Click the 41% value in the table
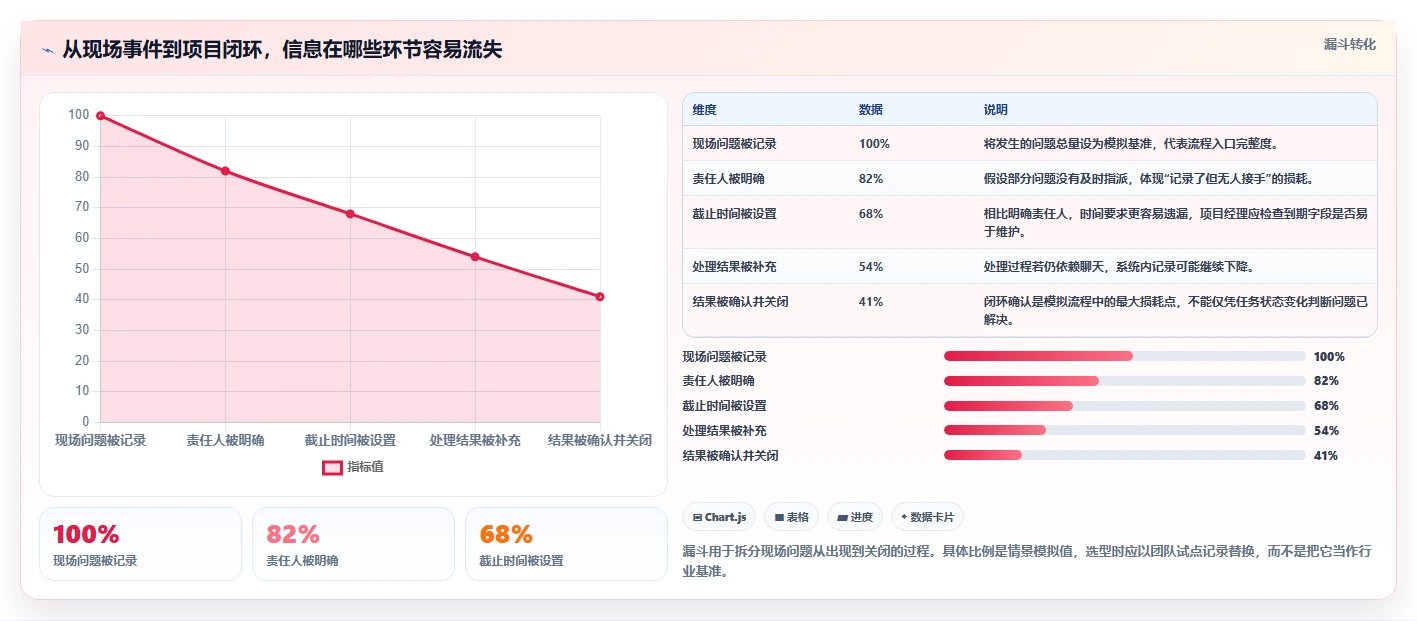The image size is (1417, 621). [x=870, y=302]
